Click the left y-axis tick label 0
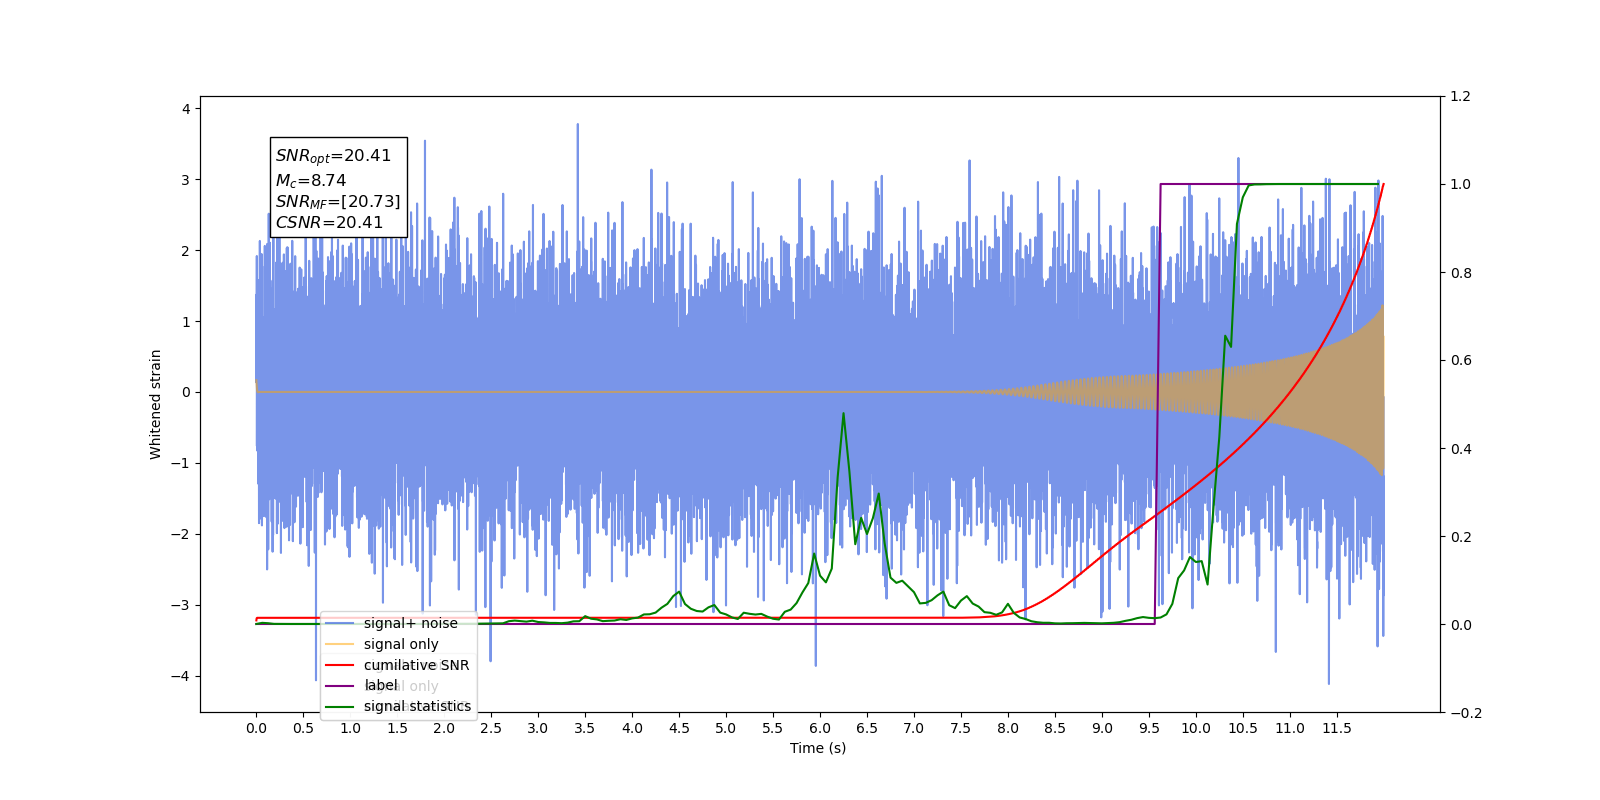 (186, 392)
